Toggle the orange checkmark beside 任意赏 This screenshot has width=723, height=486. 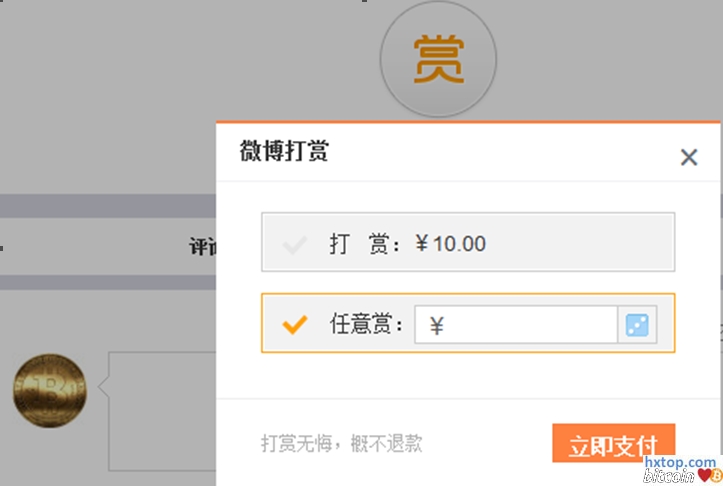coord(294,325)
